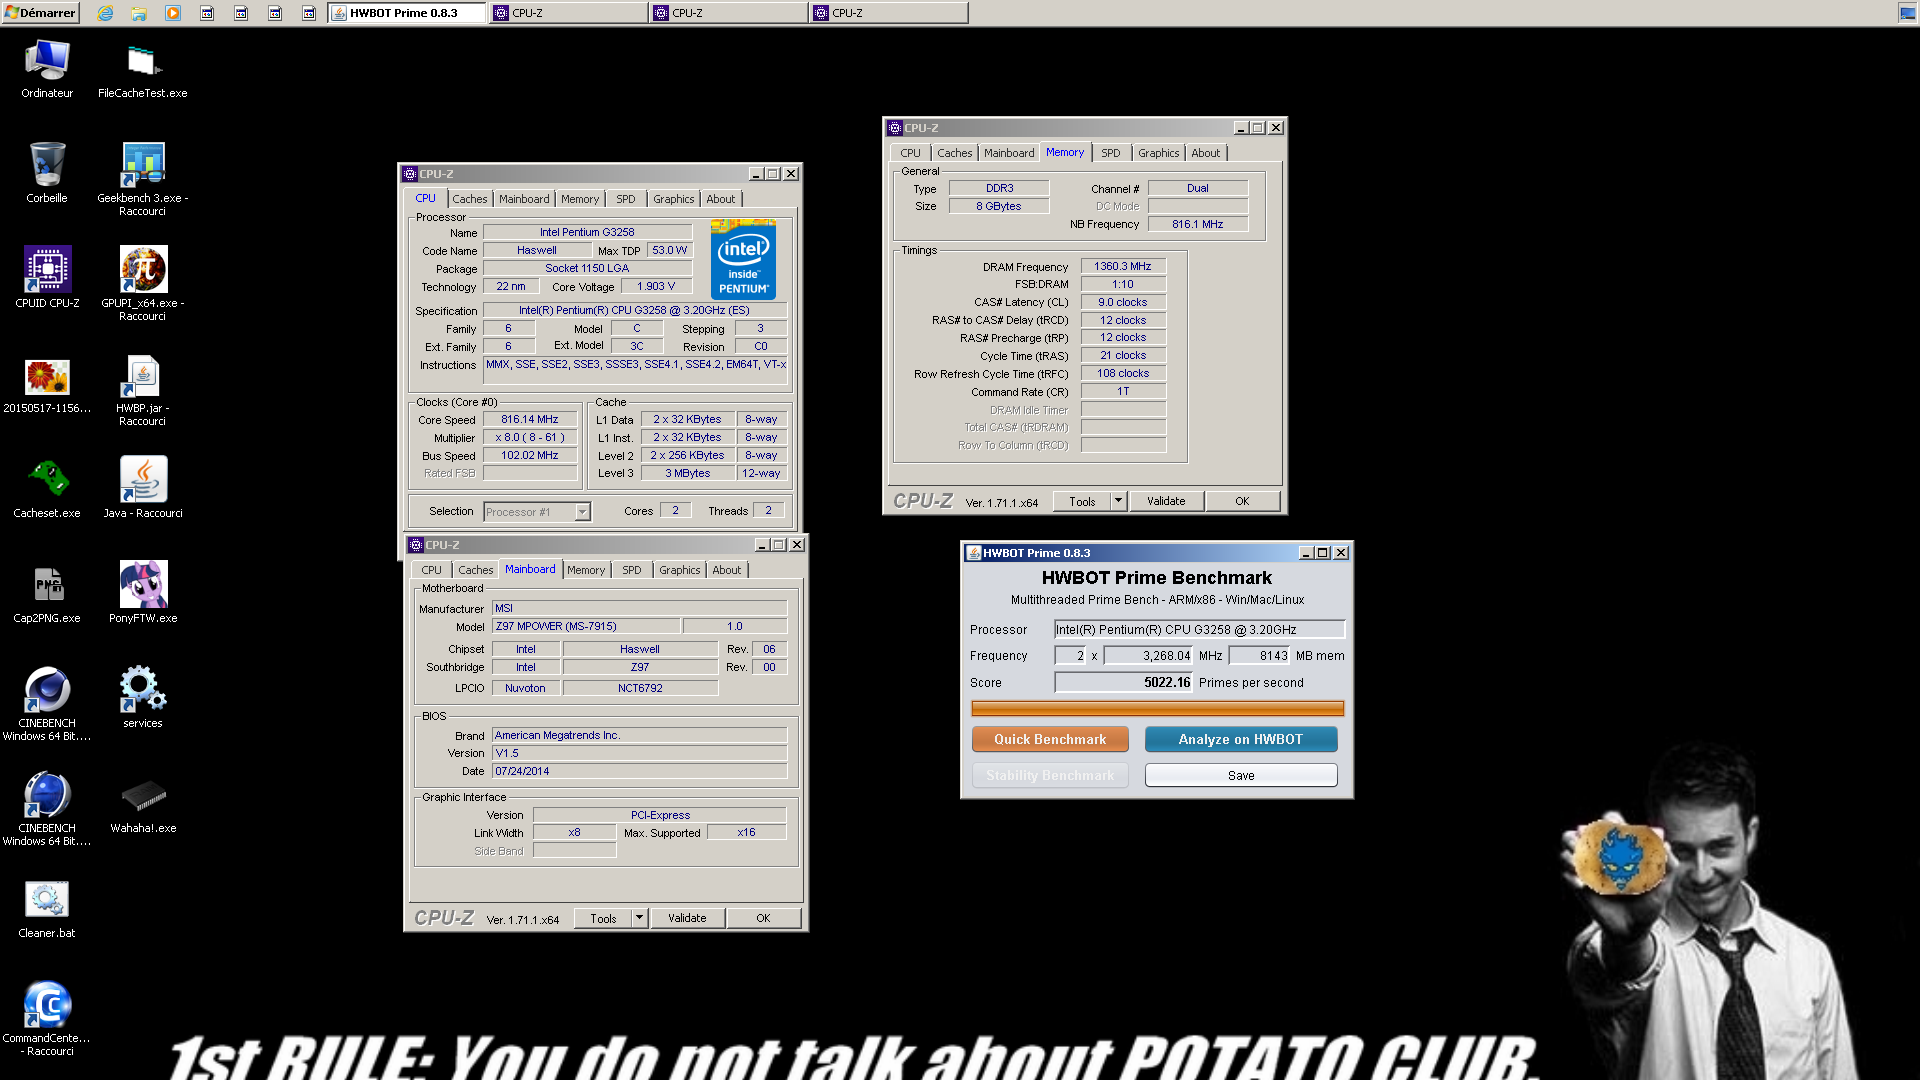Image resolution: width=1920 pixels, height=1080 pixels.
Task: Open PonyFTW.exe desktop icon
Action: point(142,593)
